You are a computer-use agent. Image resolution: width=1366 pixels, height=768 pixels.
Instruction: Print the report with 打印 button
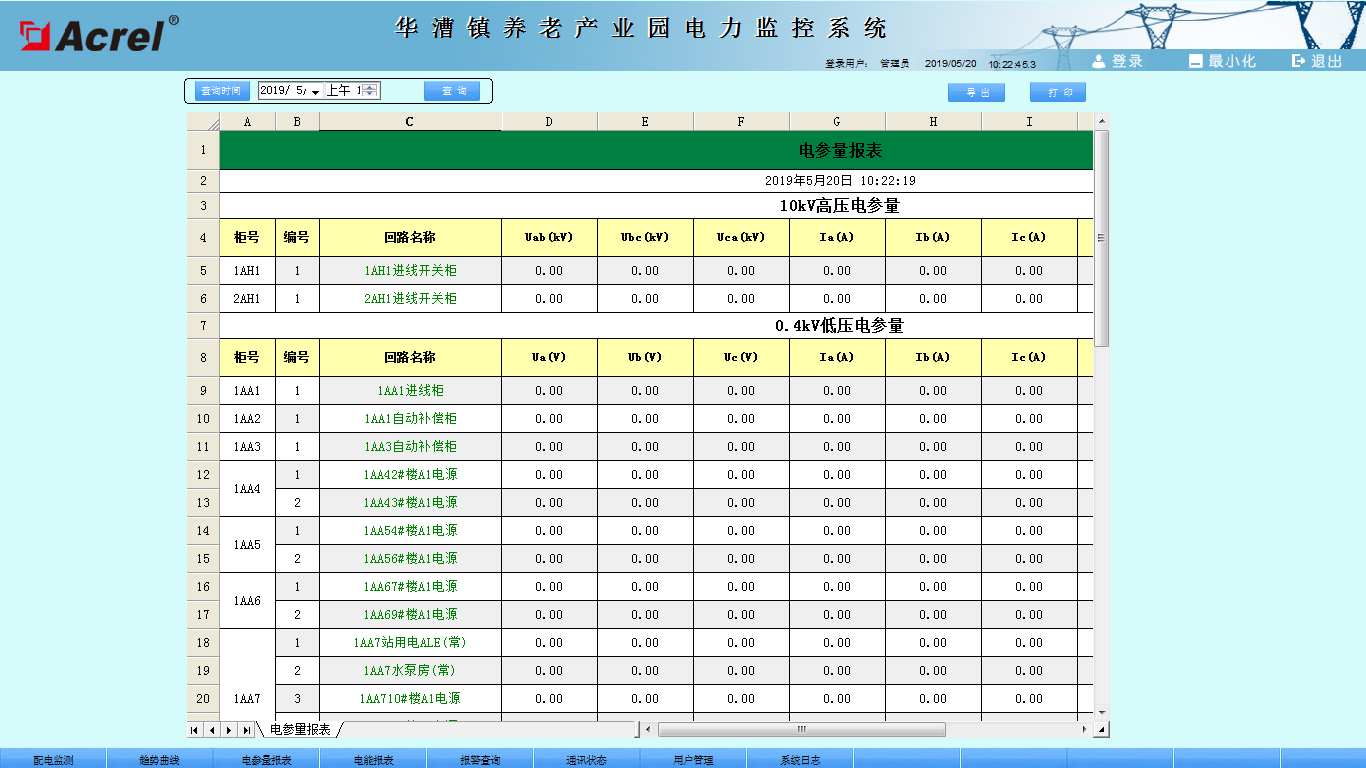tap(1058, 92)
